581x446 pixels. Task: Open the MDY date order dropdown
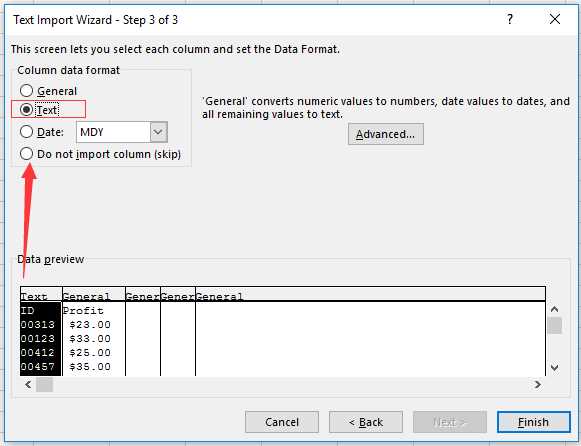(159, 132)
